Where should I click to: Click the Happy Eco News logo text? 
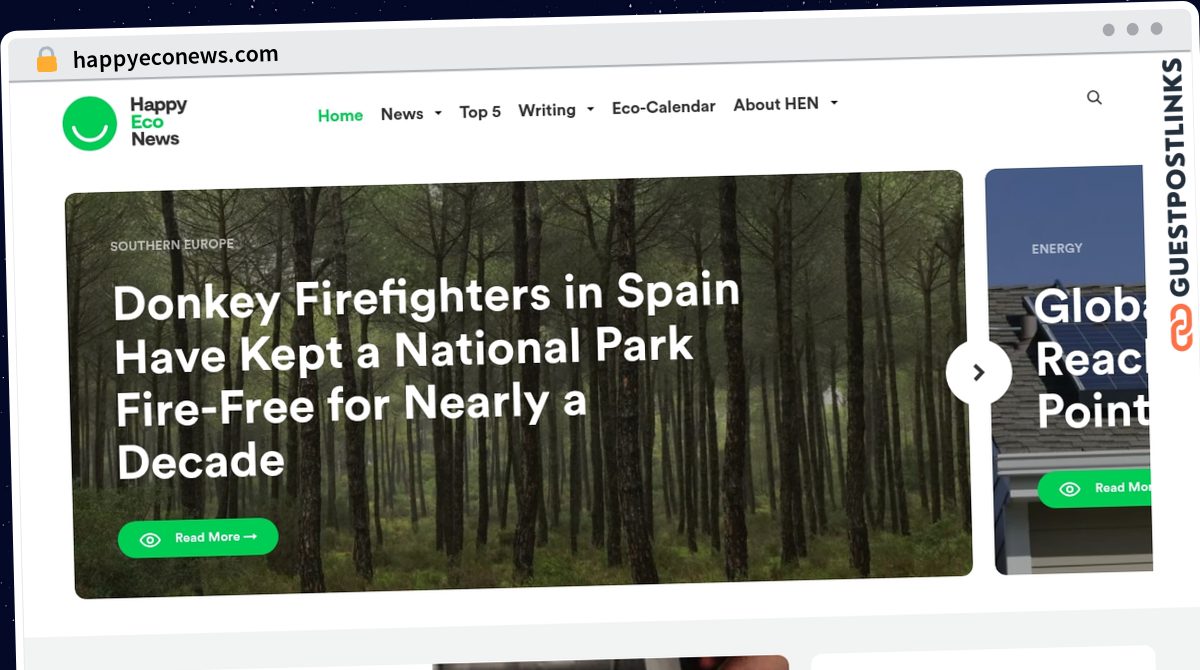158,122
